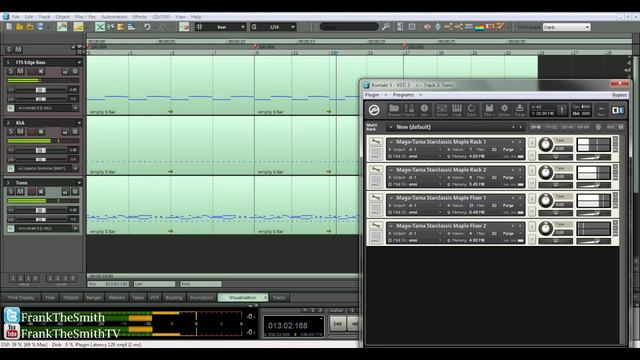Click settings icon on Toms track

[75, 191]
